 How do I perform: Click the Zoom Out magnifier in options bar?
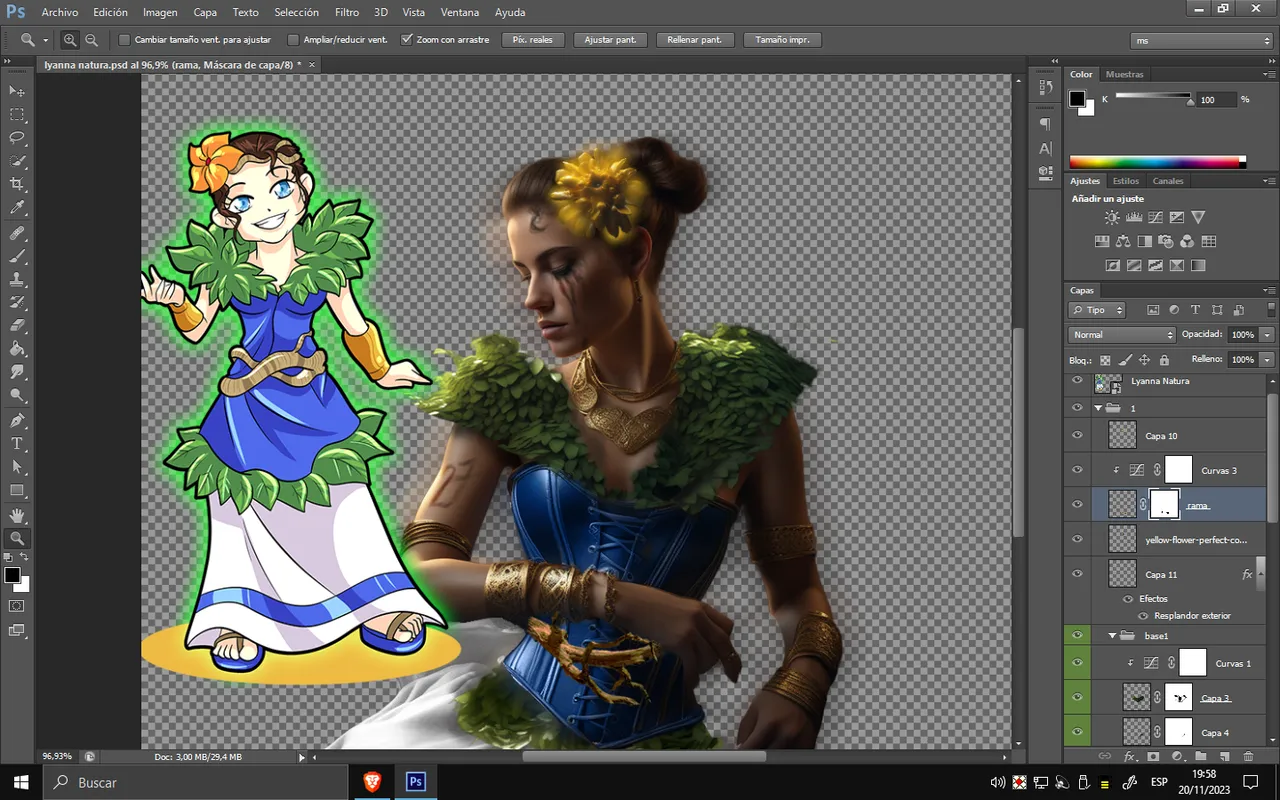point(91,40)
